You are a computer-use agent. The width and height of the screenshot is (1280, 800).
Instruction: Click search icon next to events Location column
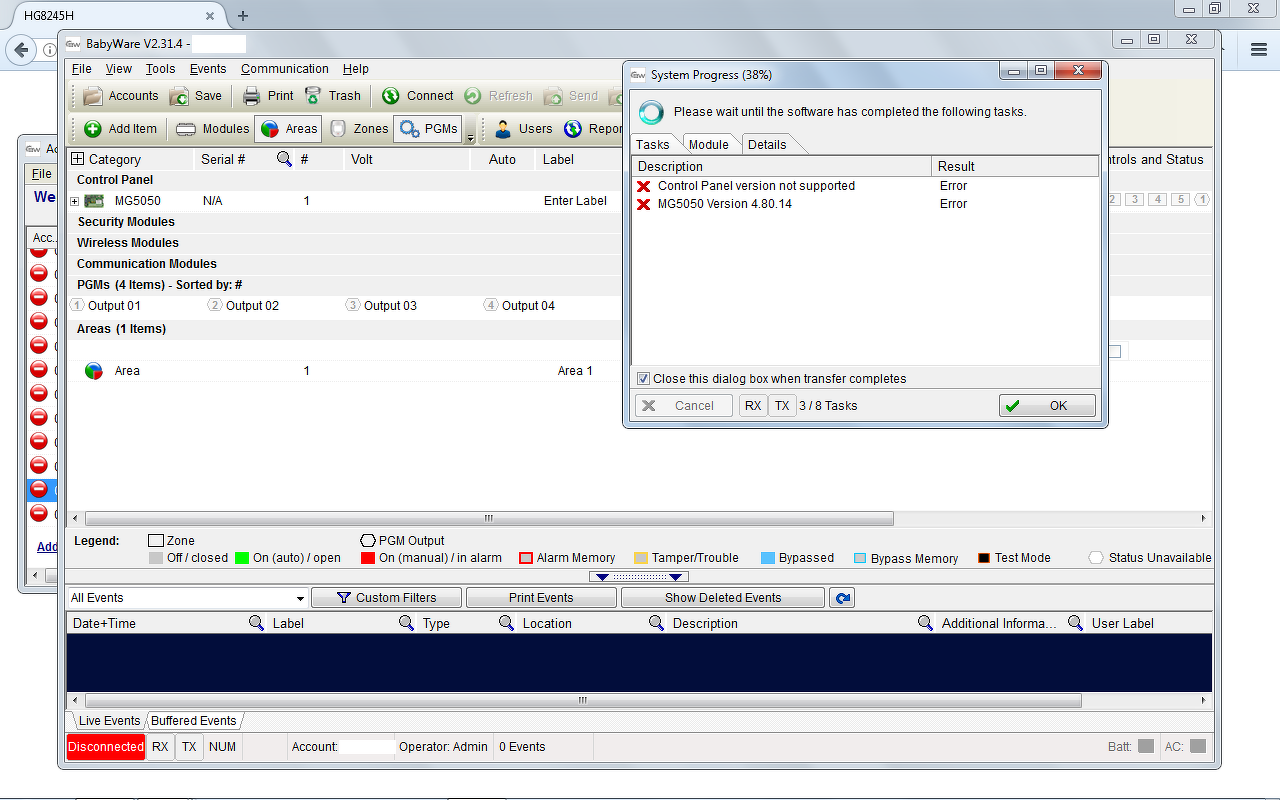pyautogui.click(x=657, y=623)
